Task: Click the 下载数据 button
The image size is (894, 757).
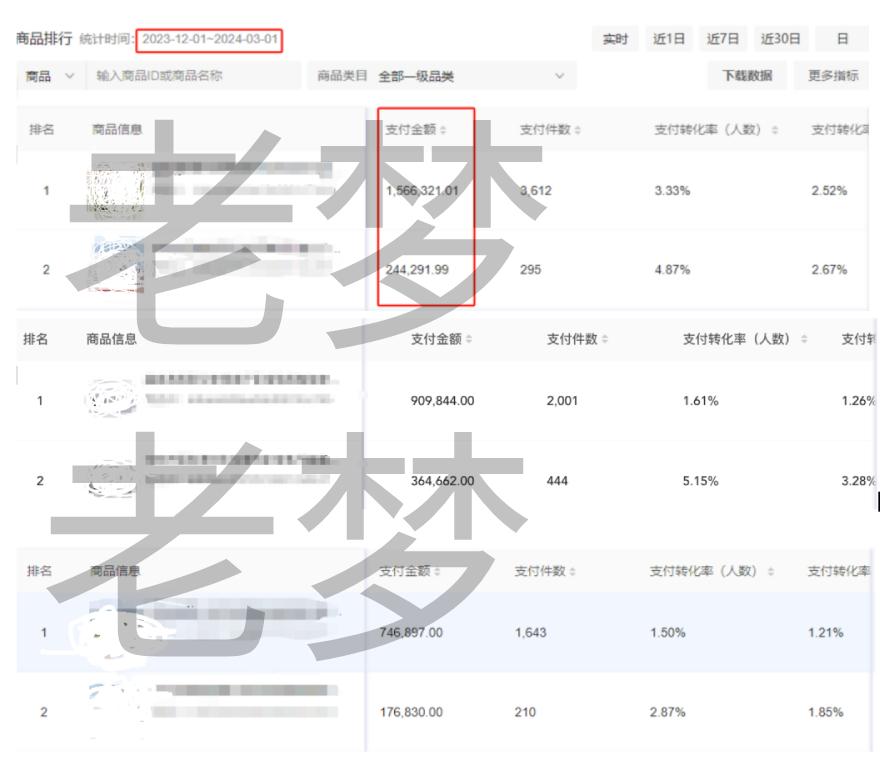Action: 750,74
